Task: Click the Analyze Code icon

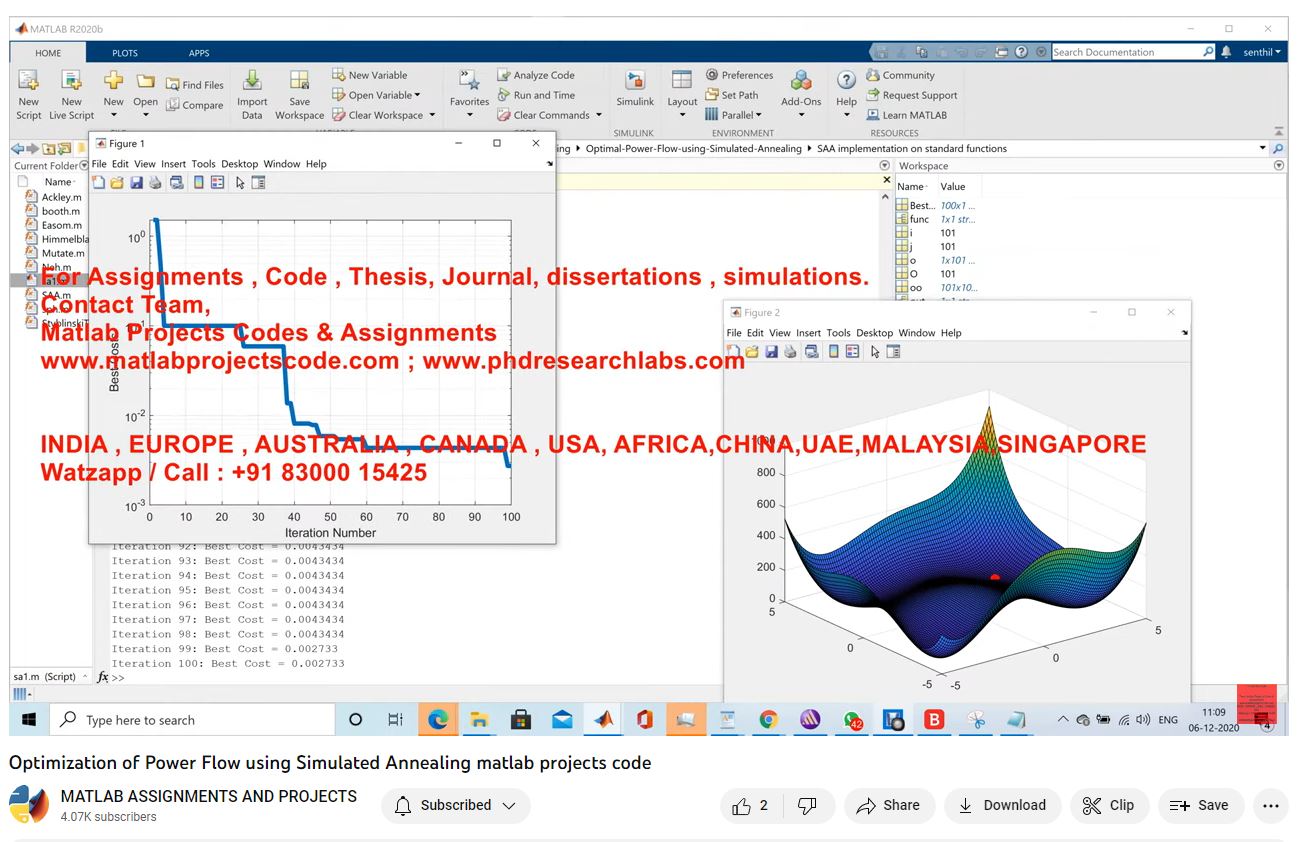Action: pyautogui.click(x=535, y=75)
